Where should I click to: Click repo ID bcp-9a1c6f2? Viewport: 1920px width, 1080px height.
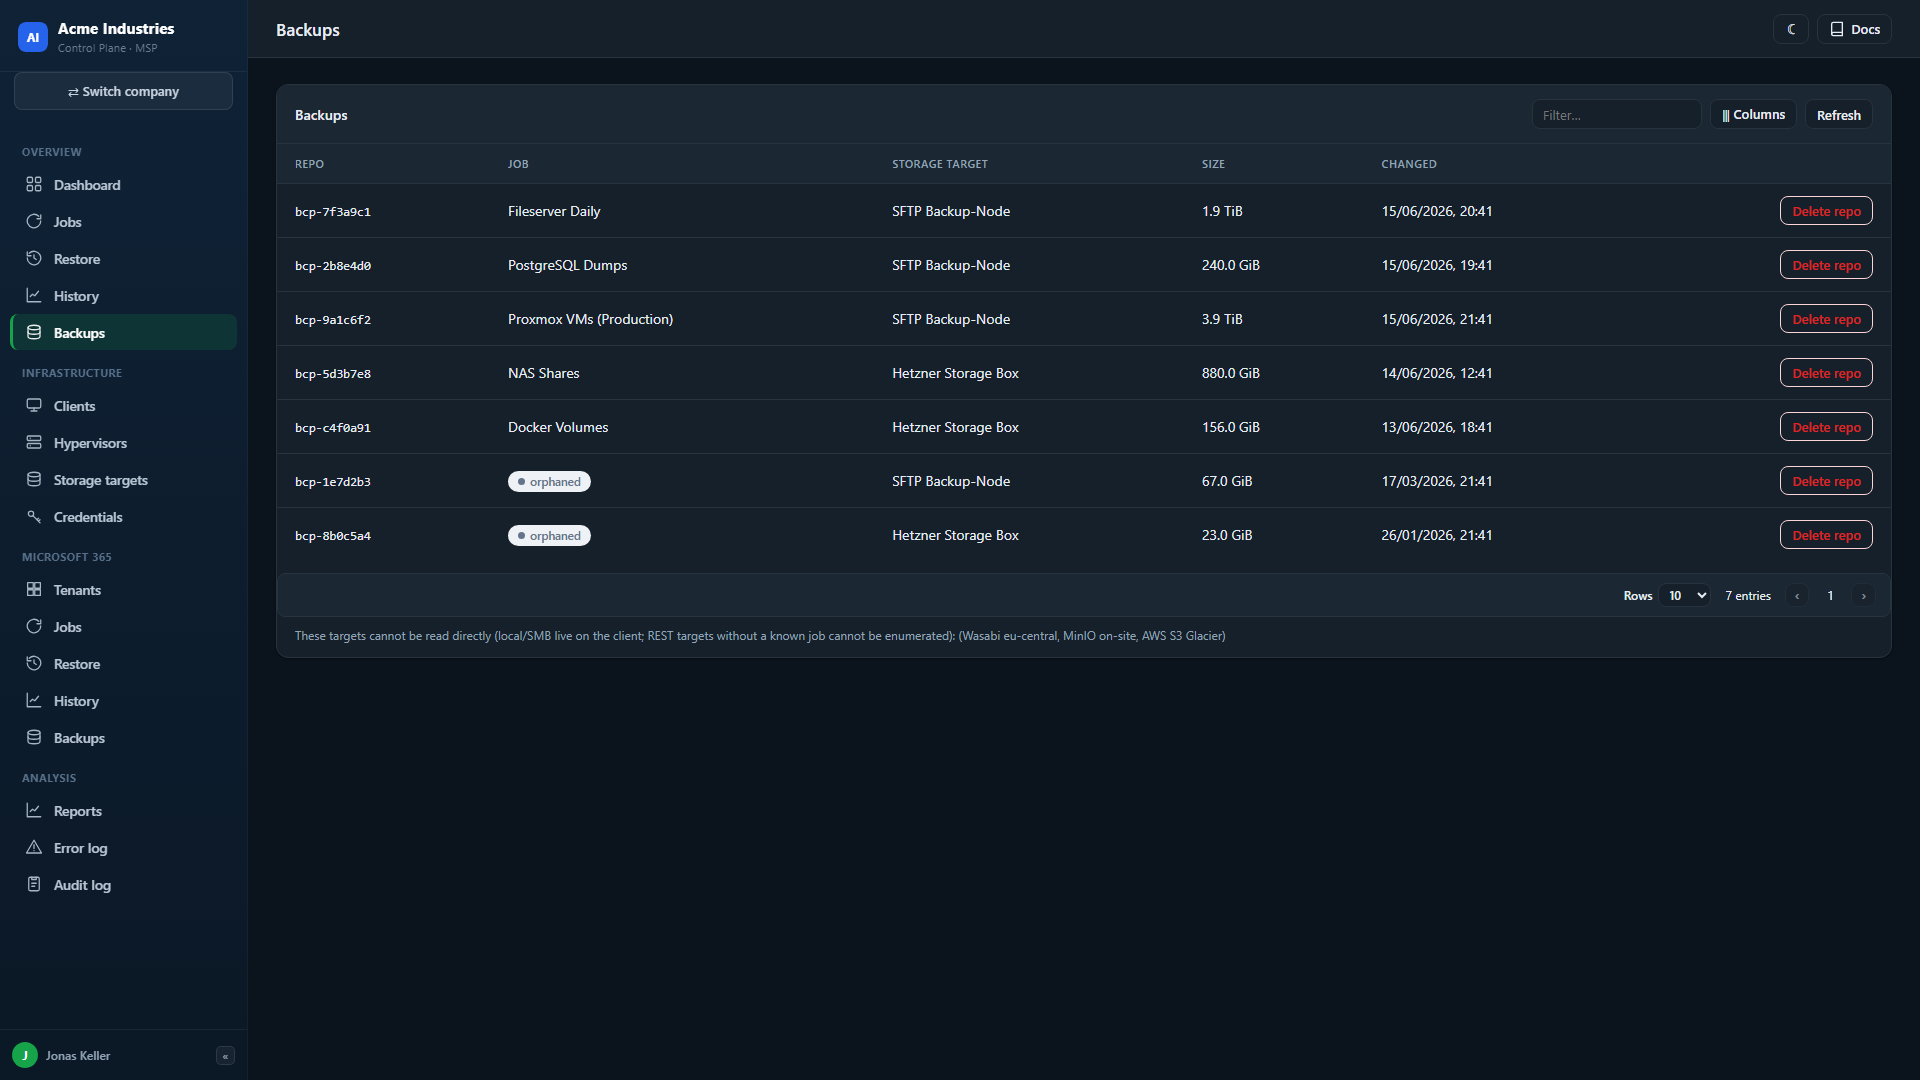tap(333, 320)
